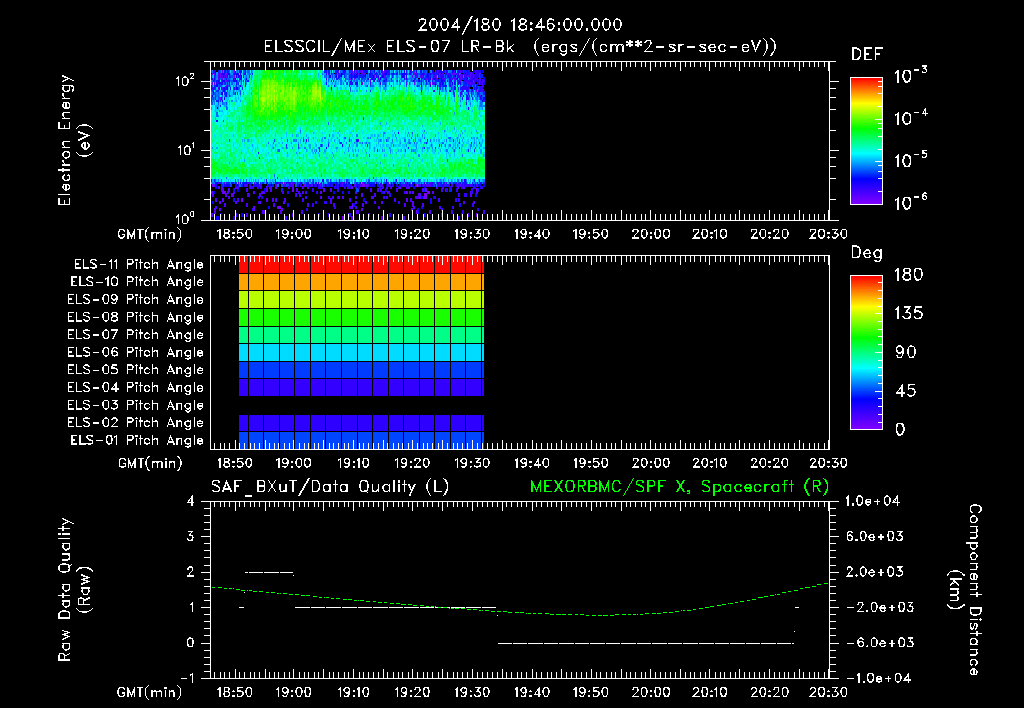Click the 'ELS-10 Pitch Angle' row label
Viewport: 1024px width, 708px height.
tap(137, 282)
